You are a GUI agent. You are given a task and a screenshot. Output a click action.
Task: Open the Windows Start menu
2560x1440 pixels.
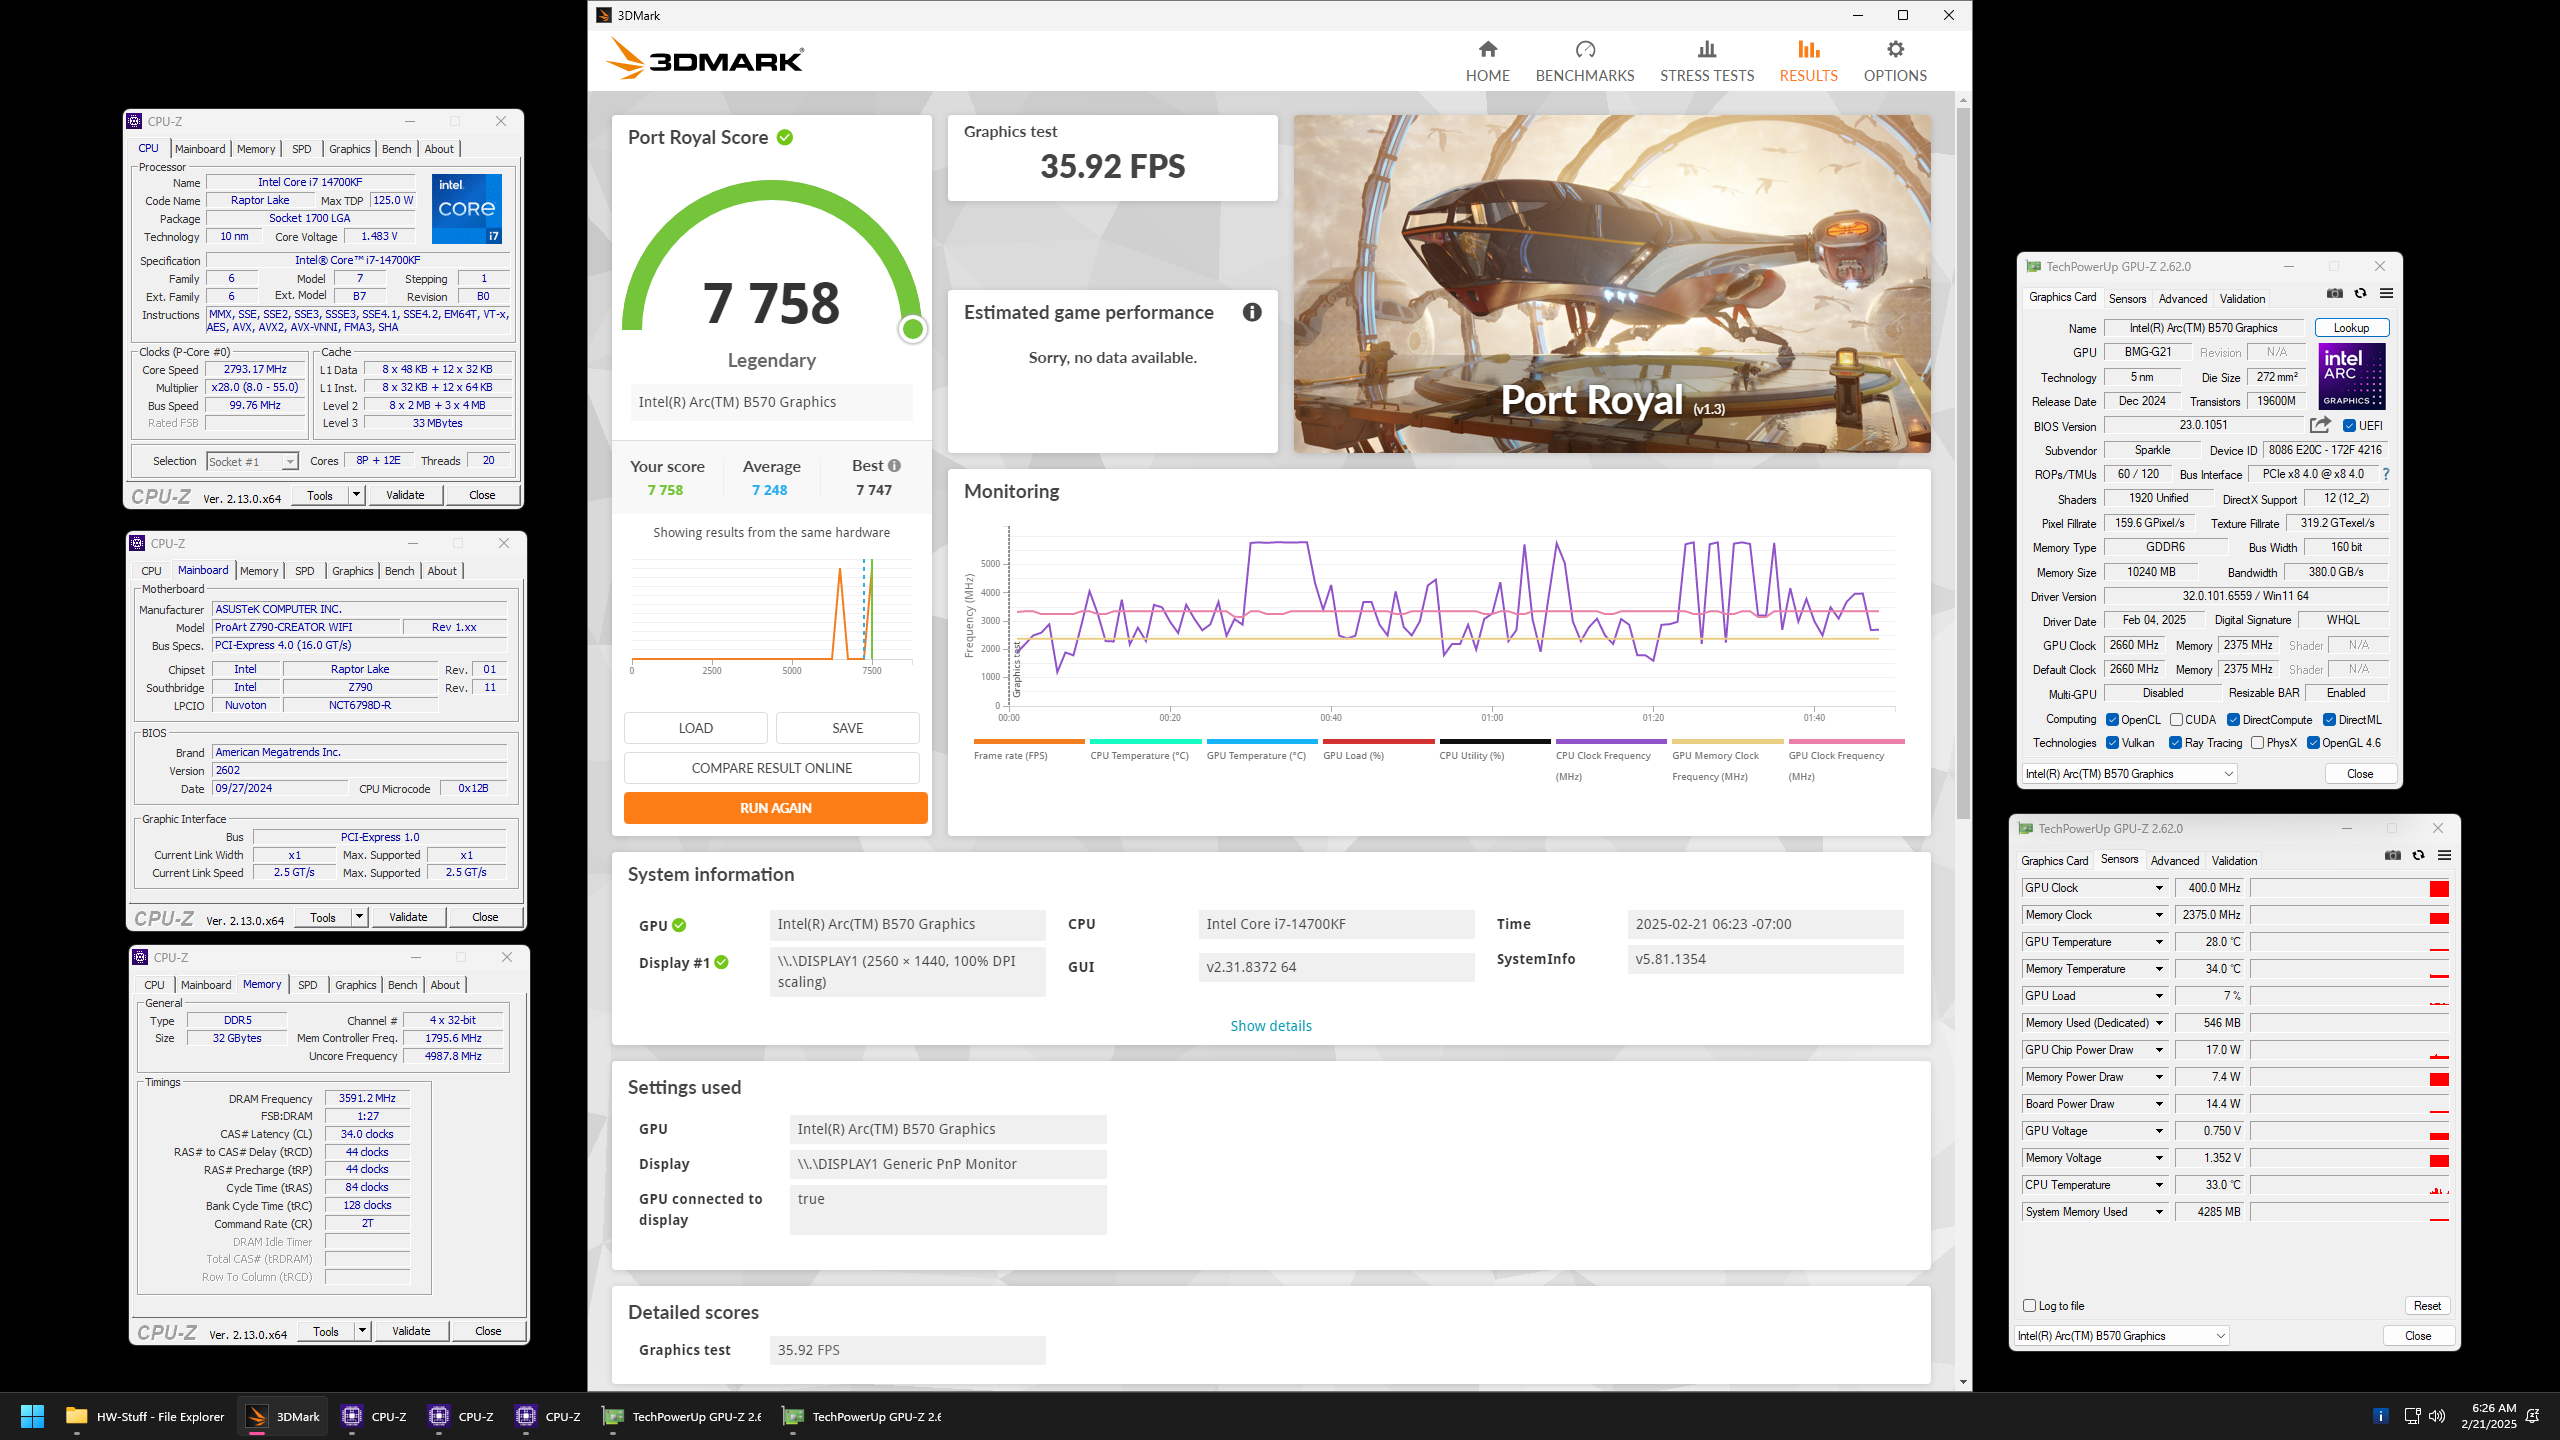coord(32,1416)
